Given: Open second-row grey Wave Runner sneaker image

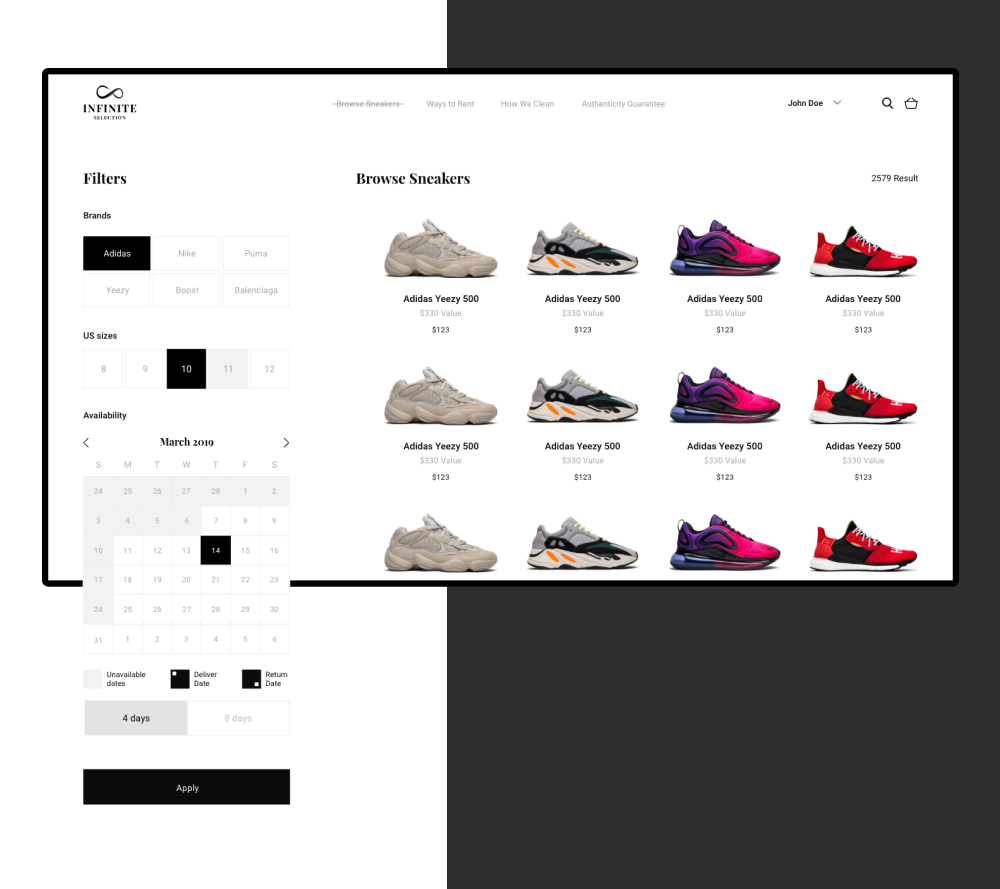Looking at the screenshot, I should point(582,396).
